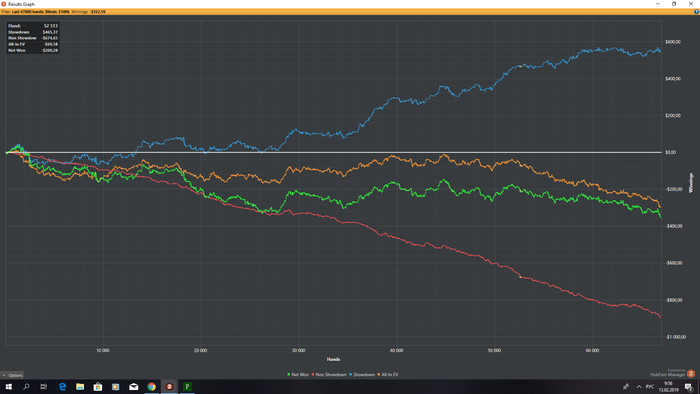
Task: Open the Windows Start menu
Action: click(8, 387)
